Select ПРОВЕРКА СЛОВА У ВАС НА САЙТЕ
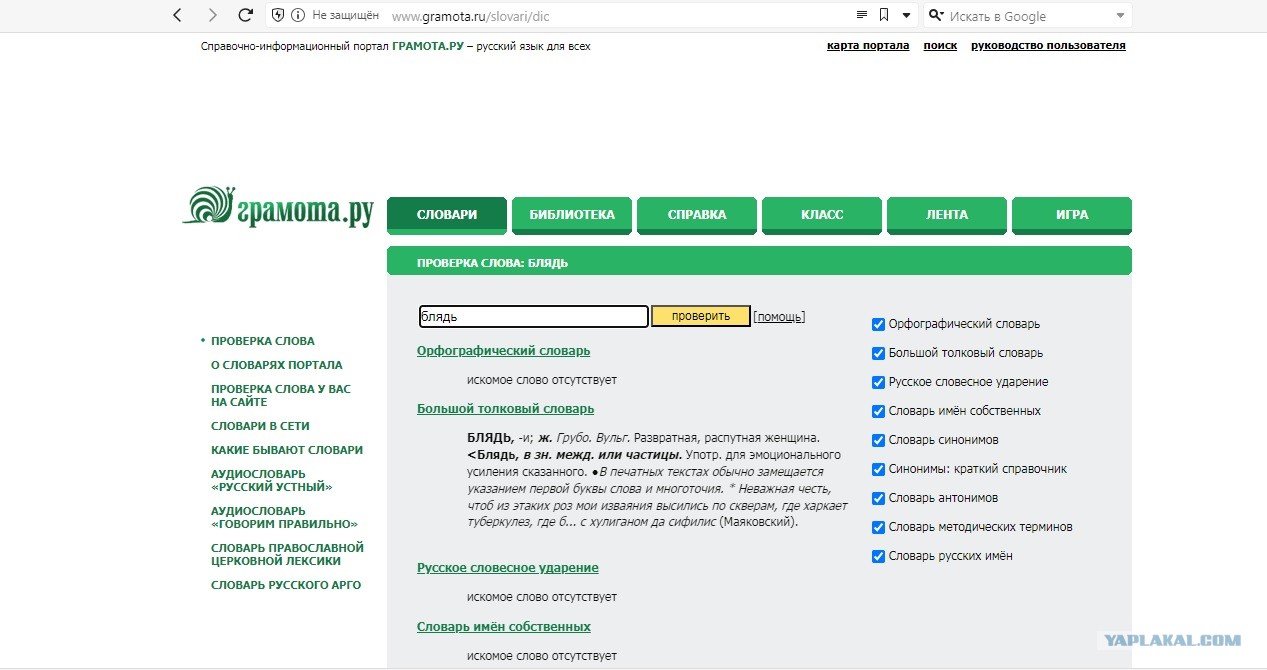Image resolution: width=1267 pixels, height=670 pixels. (281, 395)
